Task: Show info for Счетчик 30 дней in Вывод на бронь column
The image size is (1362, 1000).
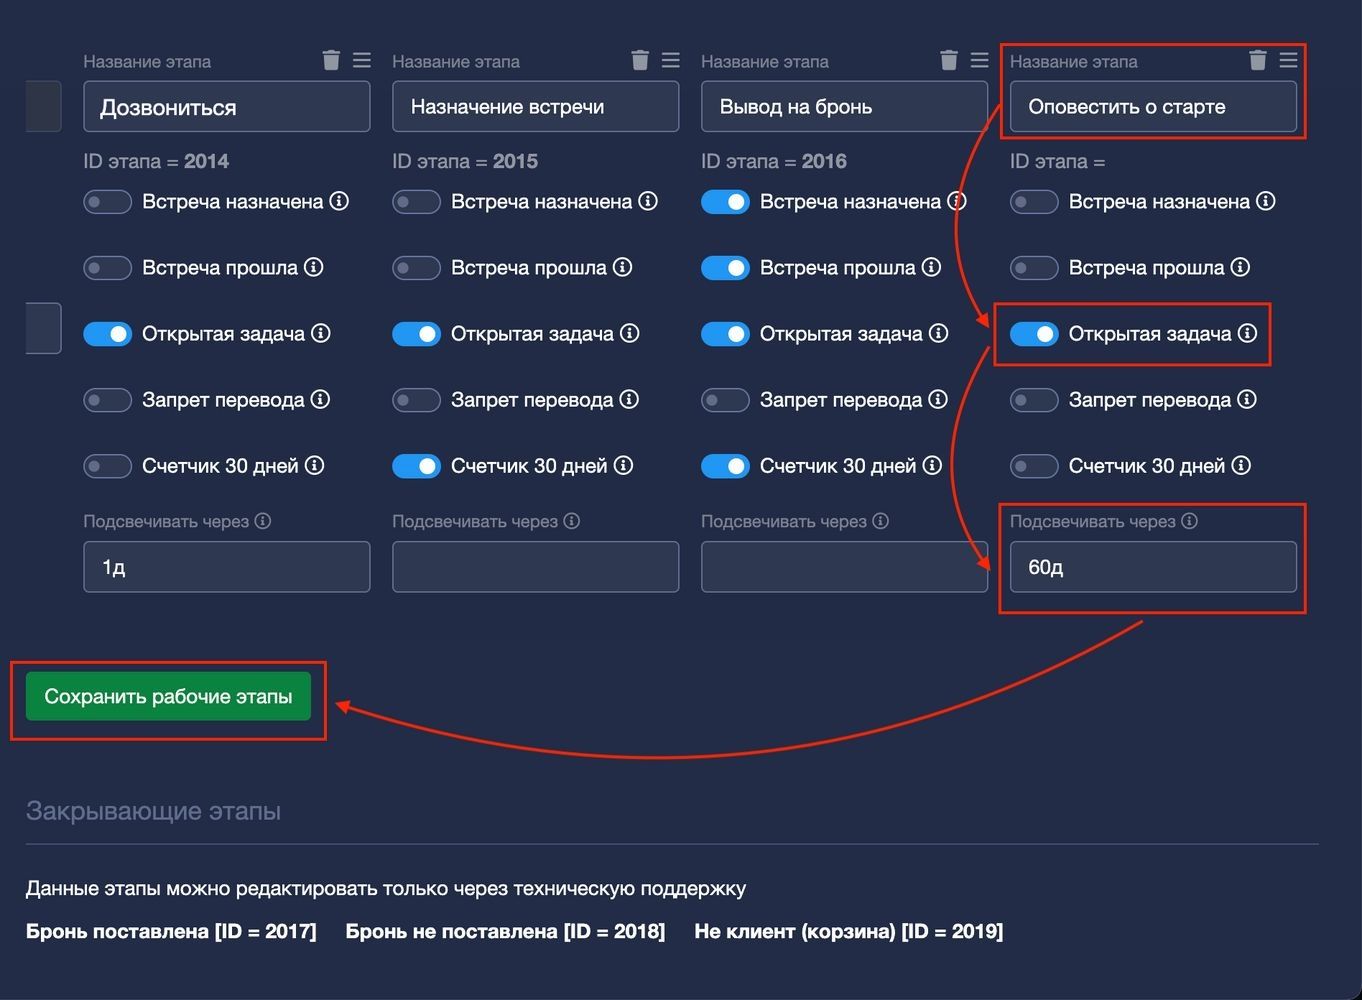Action: (x=932, y=465)
